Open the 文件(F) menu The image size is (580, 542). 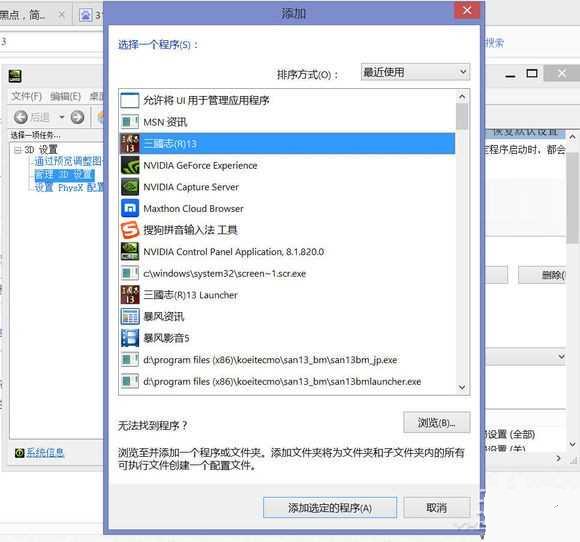pyautogui.click(x=27, y=97)
